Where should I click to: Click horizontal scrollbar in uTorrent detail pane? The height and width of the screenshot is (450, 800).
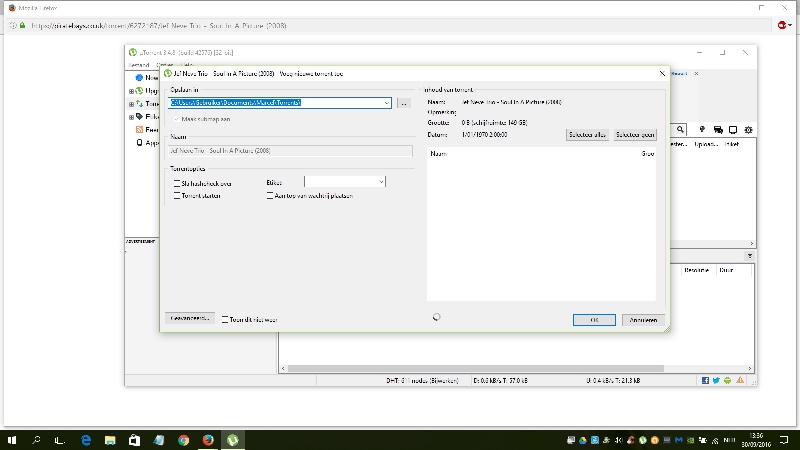tap(476, 368)
